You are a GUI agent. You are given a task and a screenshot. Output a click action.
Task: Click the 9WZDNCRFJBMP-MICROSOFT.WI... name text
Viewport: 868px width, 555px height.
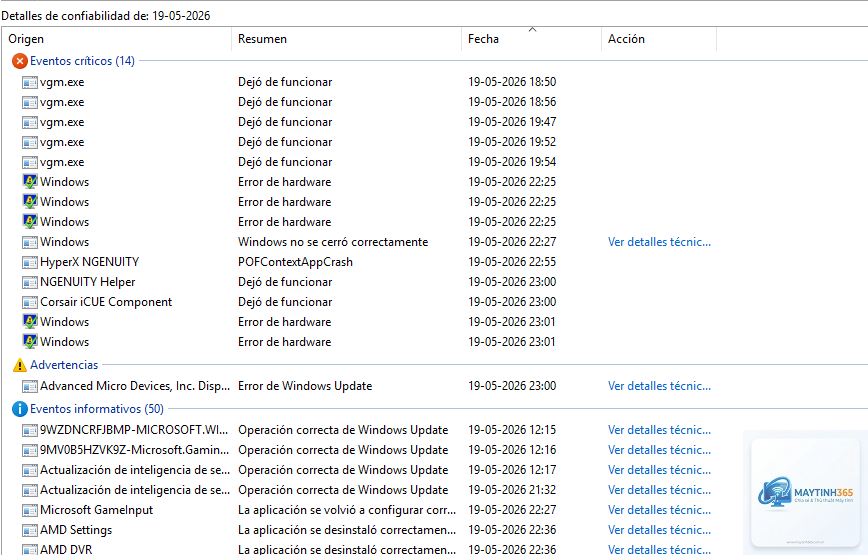[x=133, y=430]
